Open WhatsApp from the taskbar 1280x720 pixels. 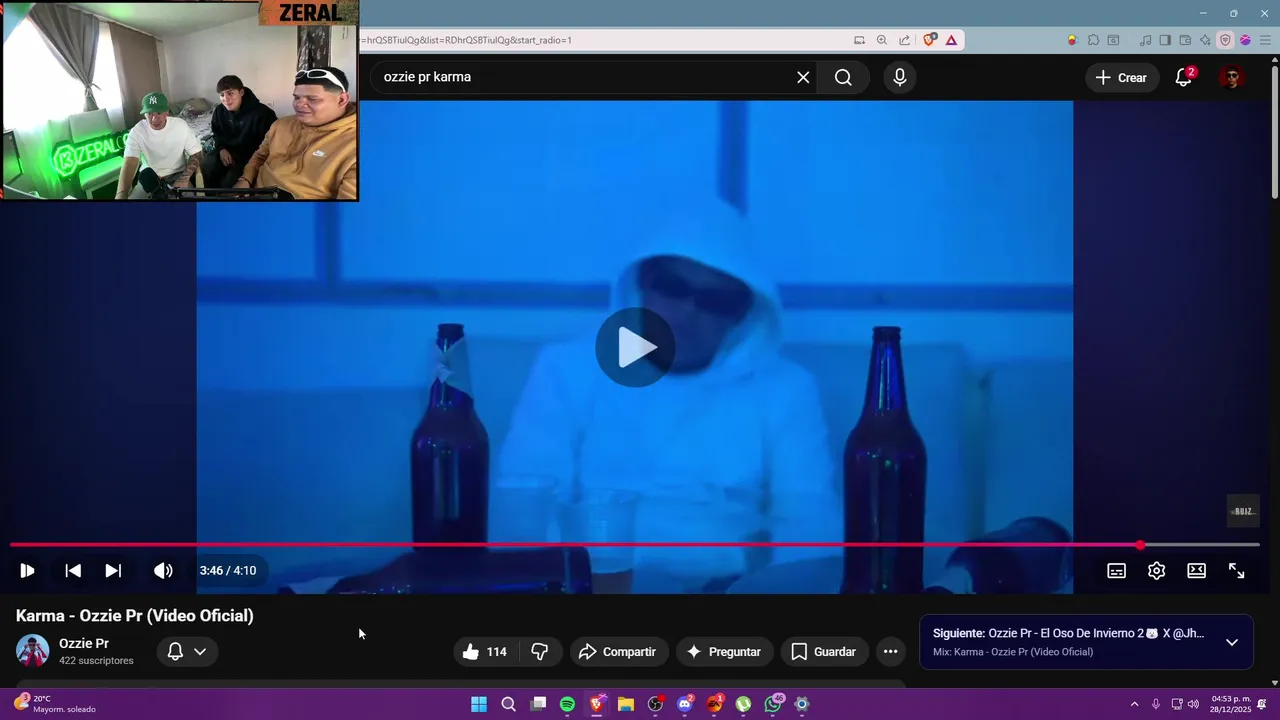773,704
